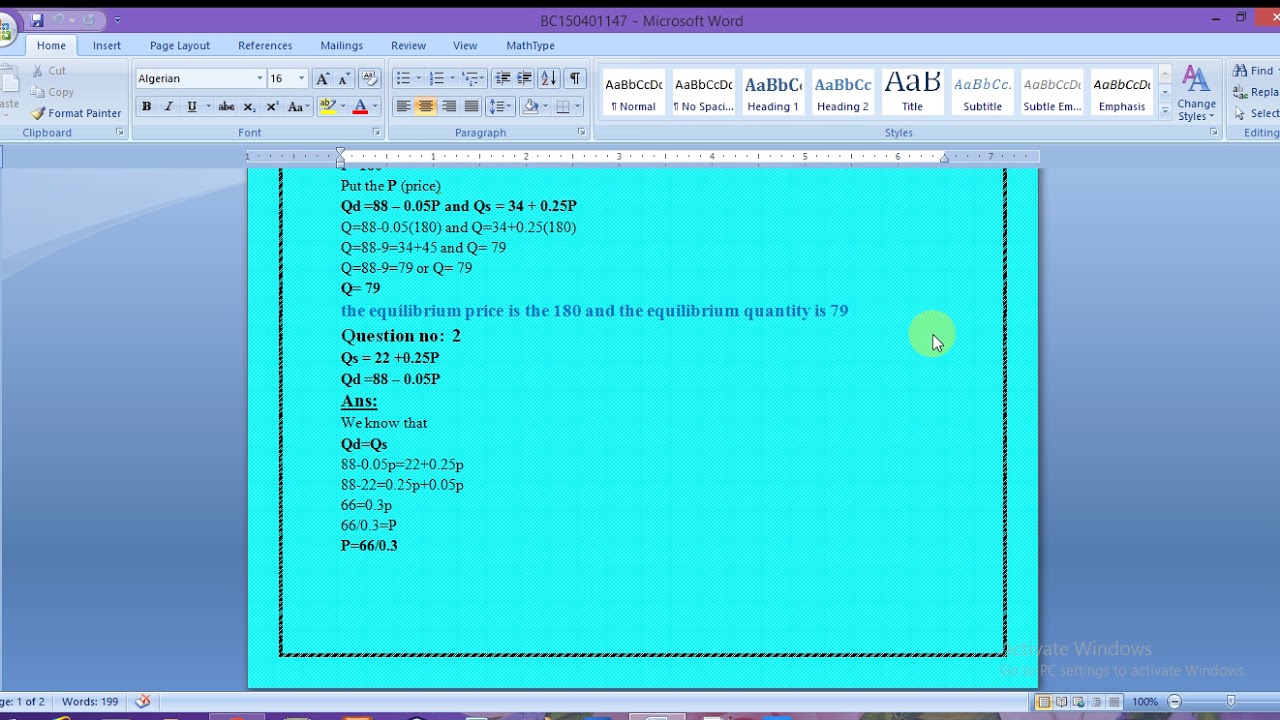
Task: Toggle show paragraph marks
Action: tap(575, 79)
